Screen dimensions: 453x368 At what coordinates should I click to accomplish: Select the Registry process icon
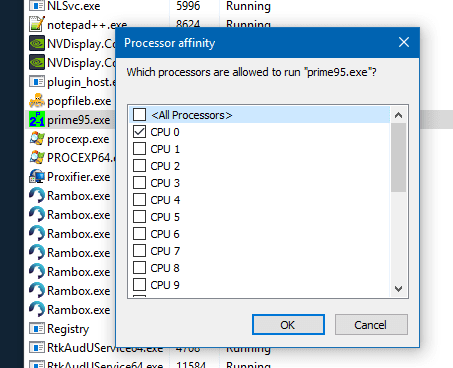point(37,329)
